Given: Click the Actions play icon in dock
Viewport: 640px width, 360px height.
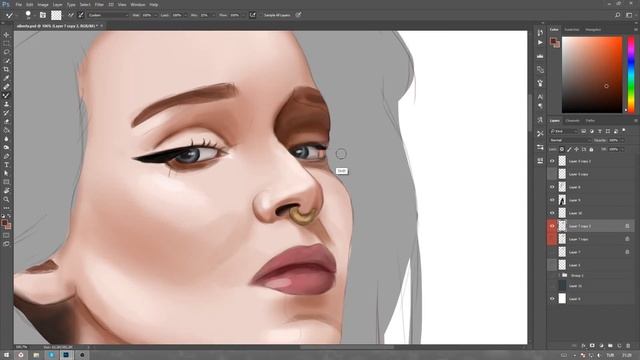Looking at the screenshot, I should (x=540, y=42).
